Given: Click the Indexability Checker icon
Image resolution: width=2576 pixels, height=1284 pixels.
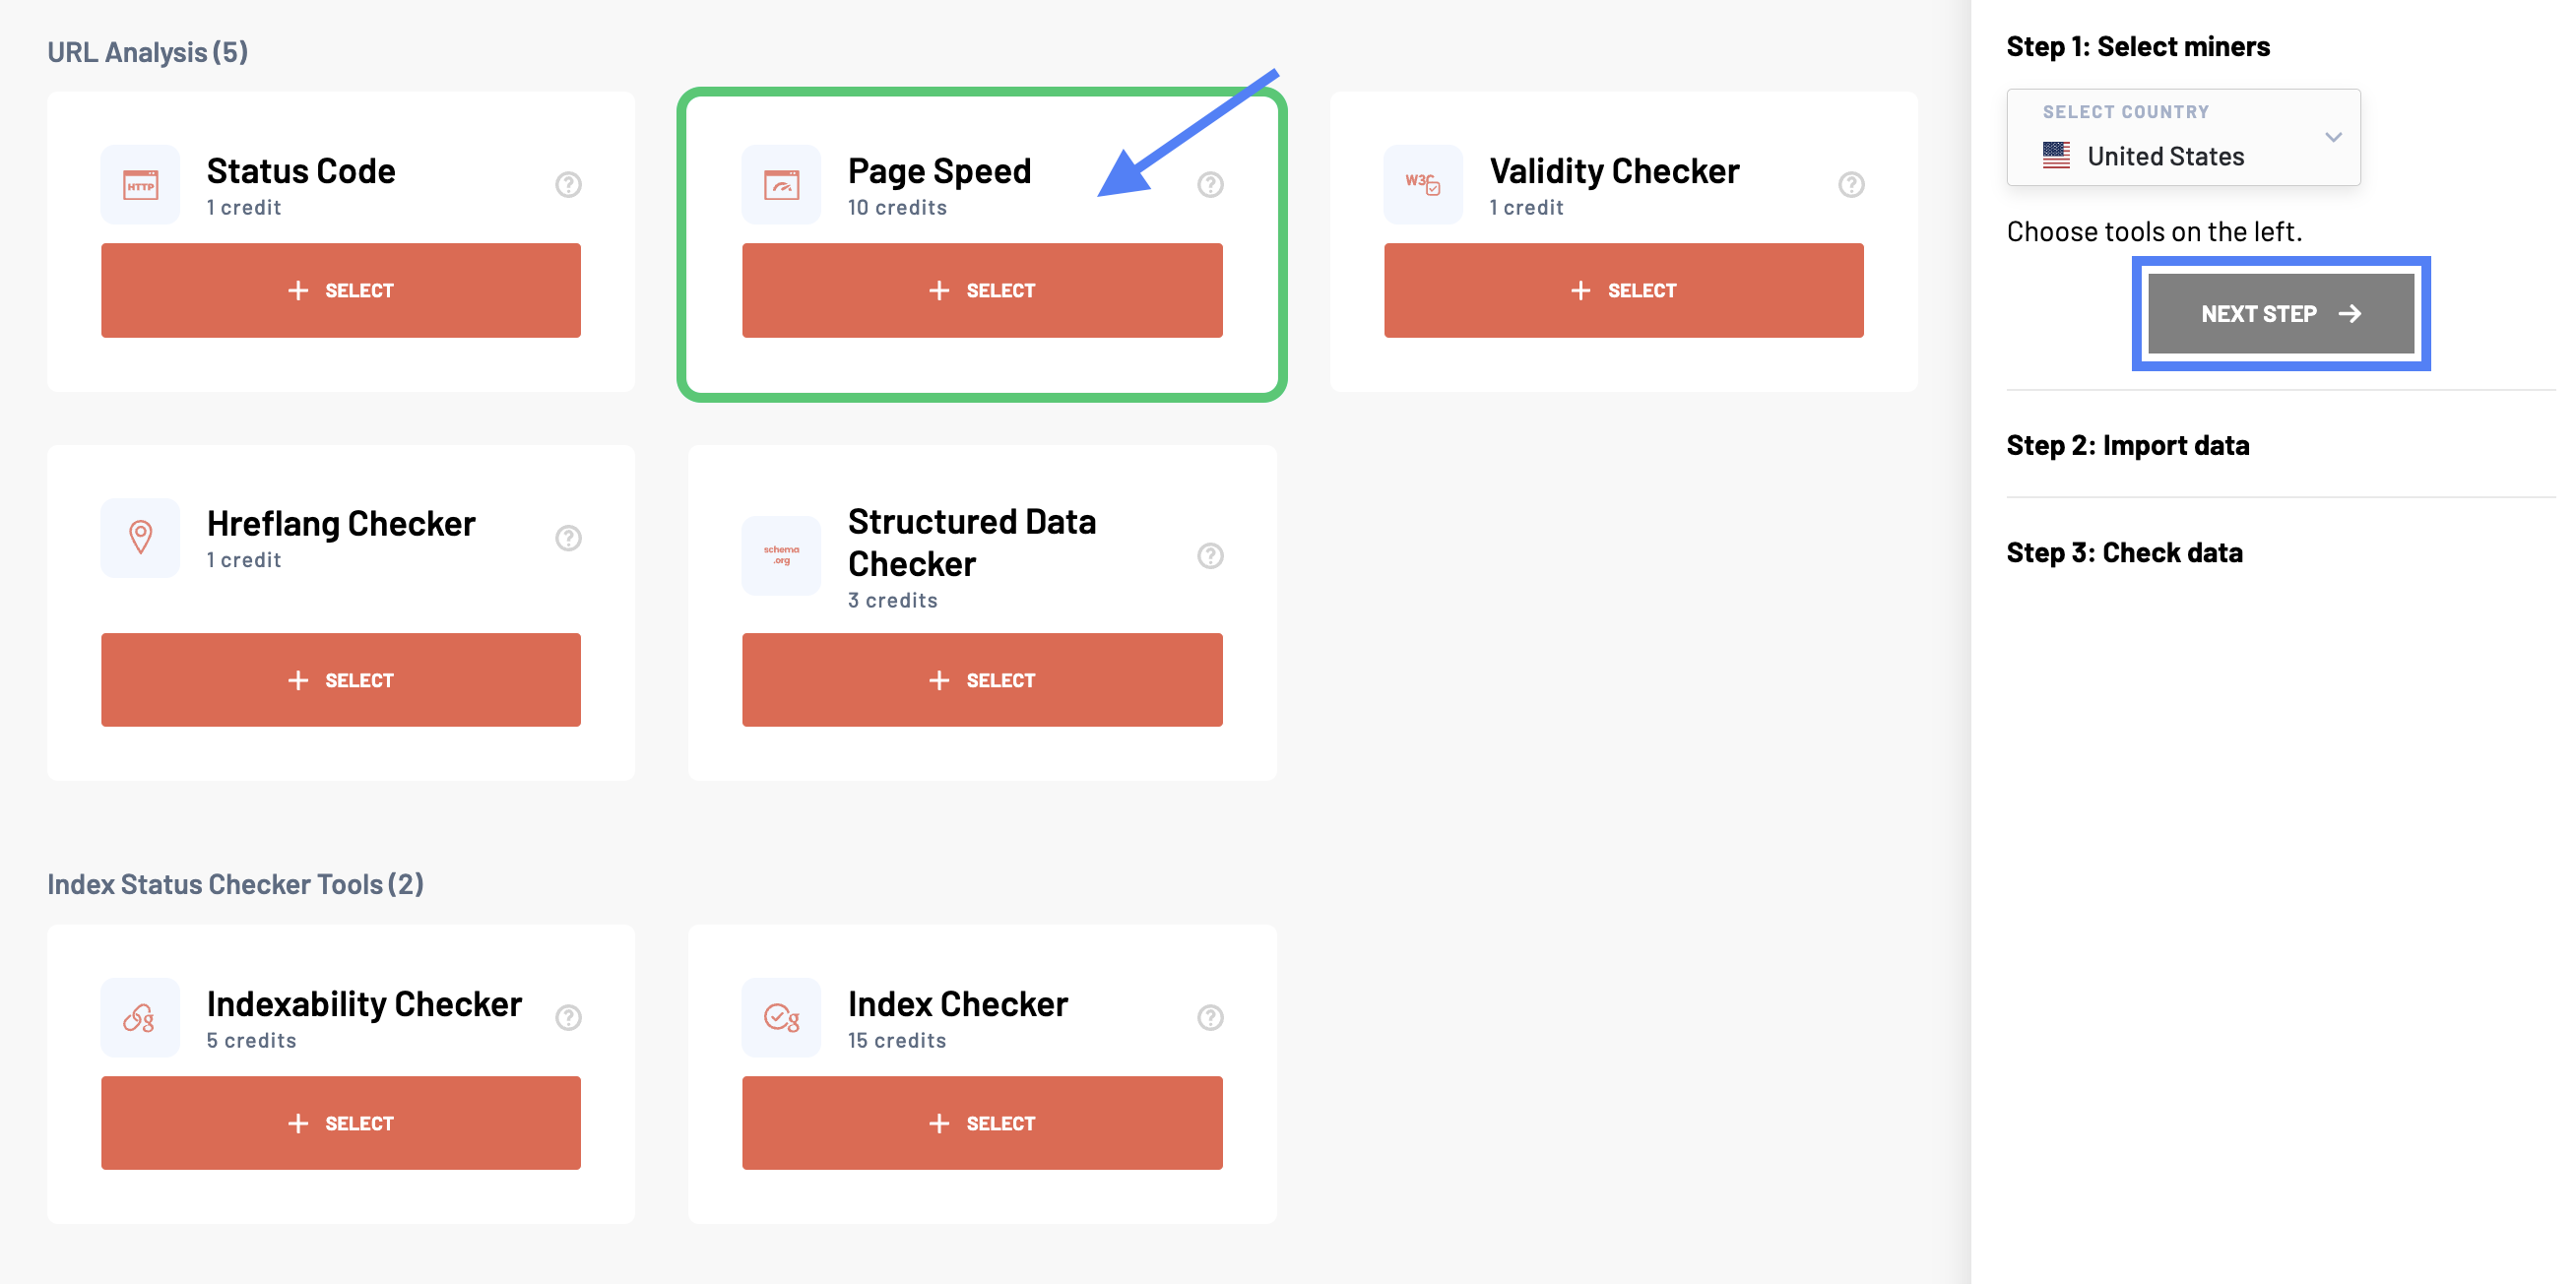Looking at the screenshot, I should coord(140,1017).
